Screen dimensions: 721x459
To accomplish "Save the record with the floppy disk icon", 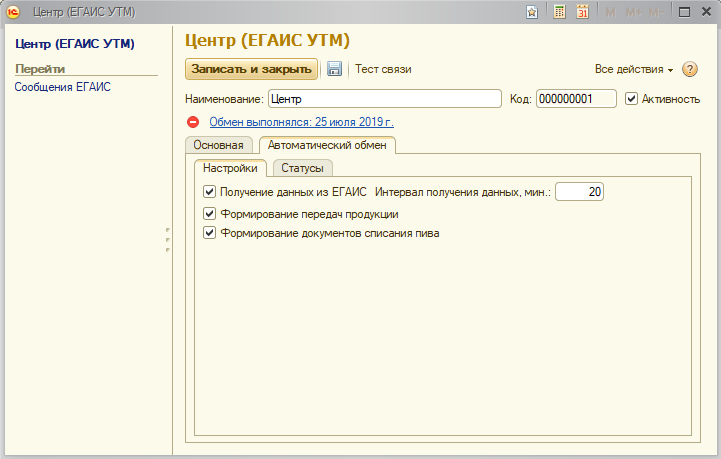I will point(334,69).
